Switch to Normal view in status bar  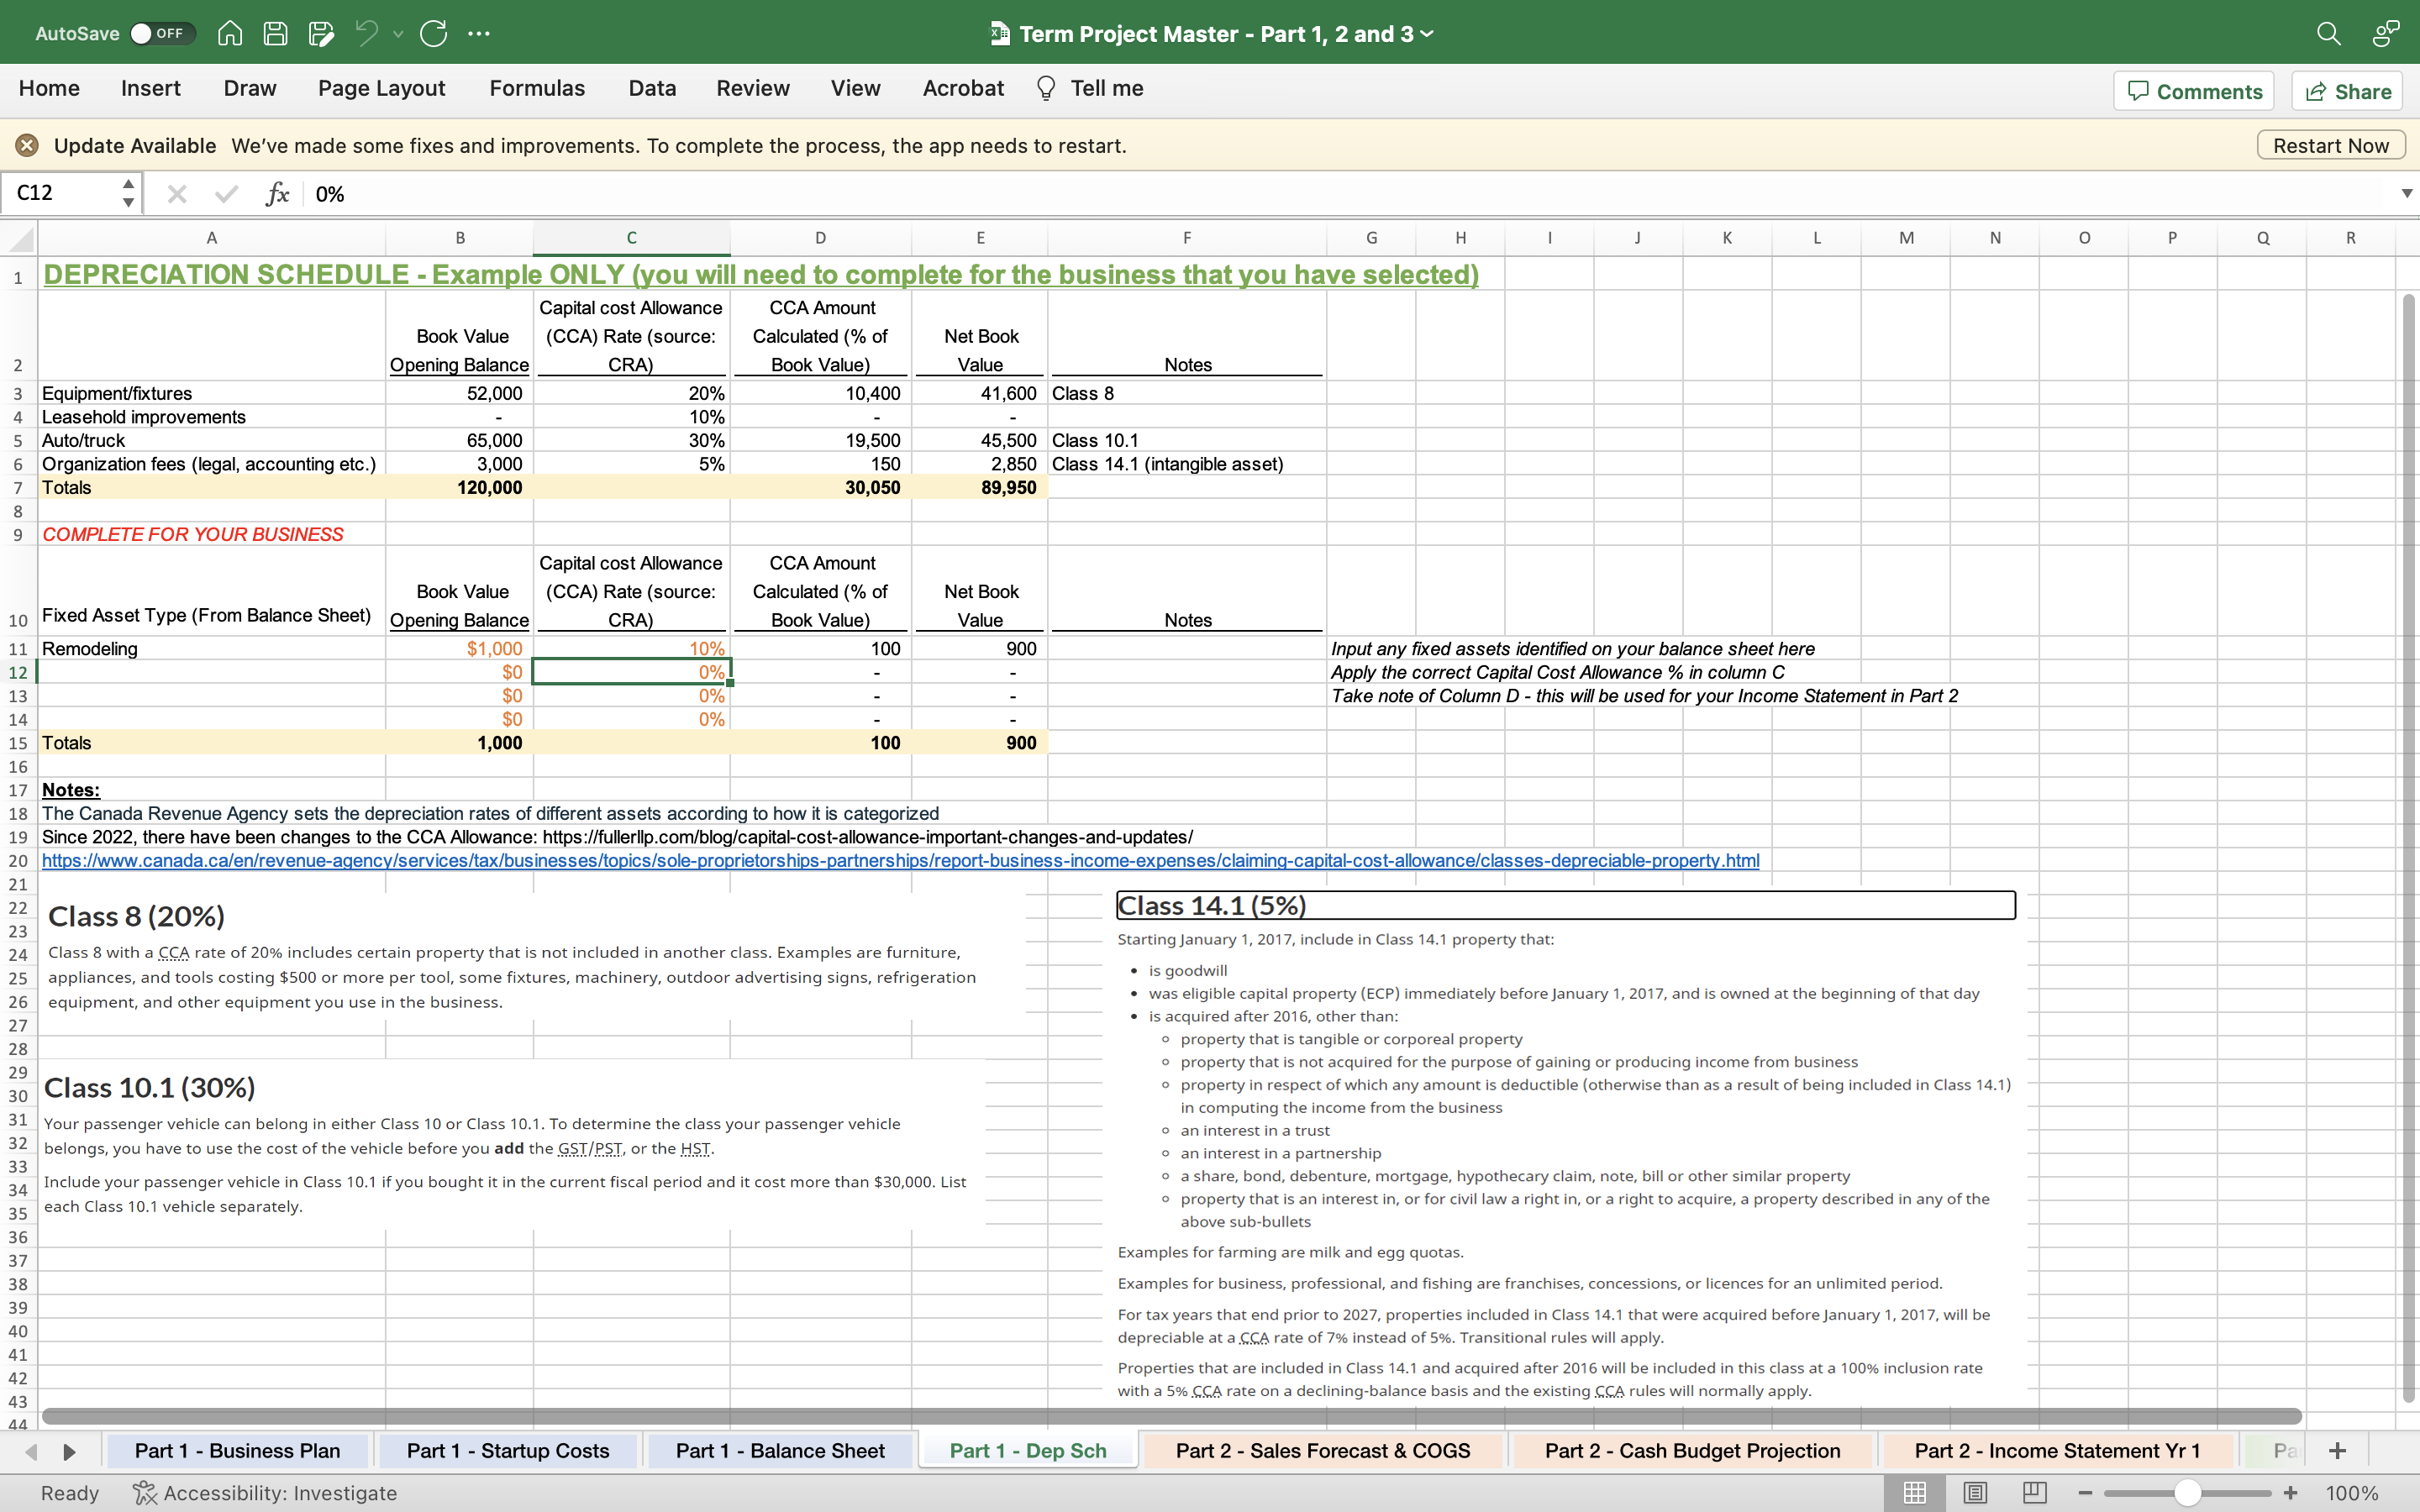point(1914,1492)
